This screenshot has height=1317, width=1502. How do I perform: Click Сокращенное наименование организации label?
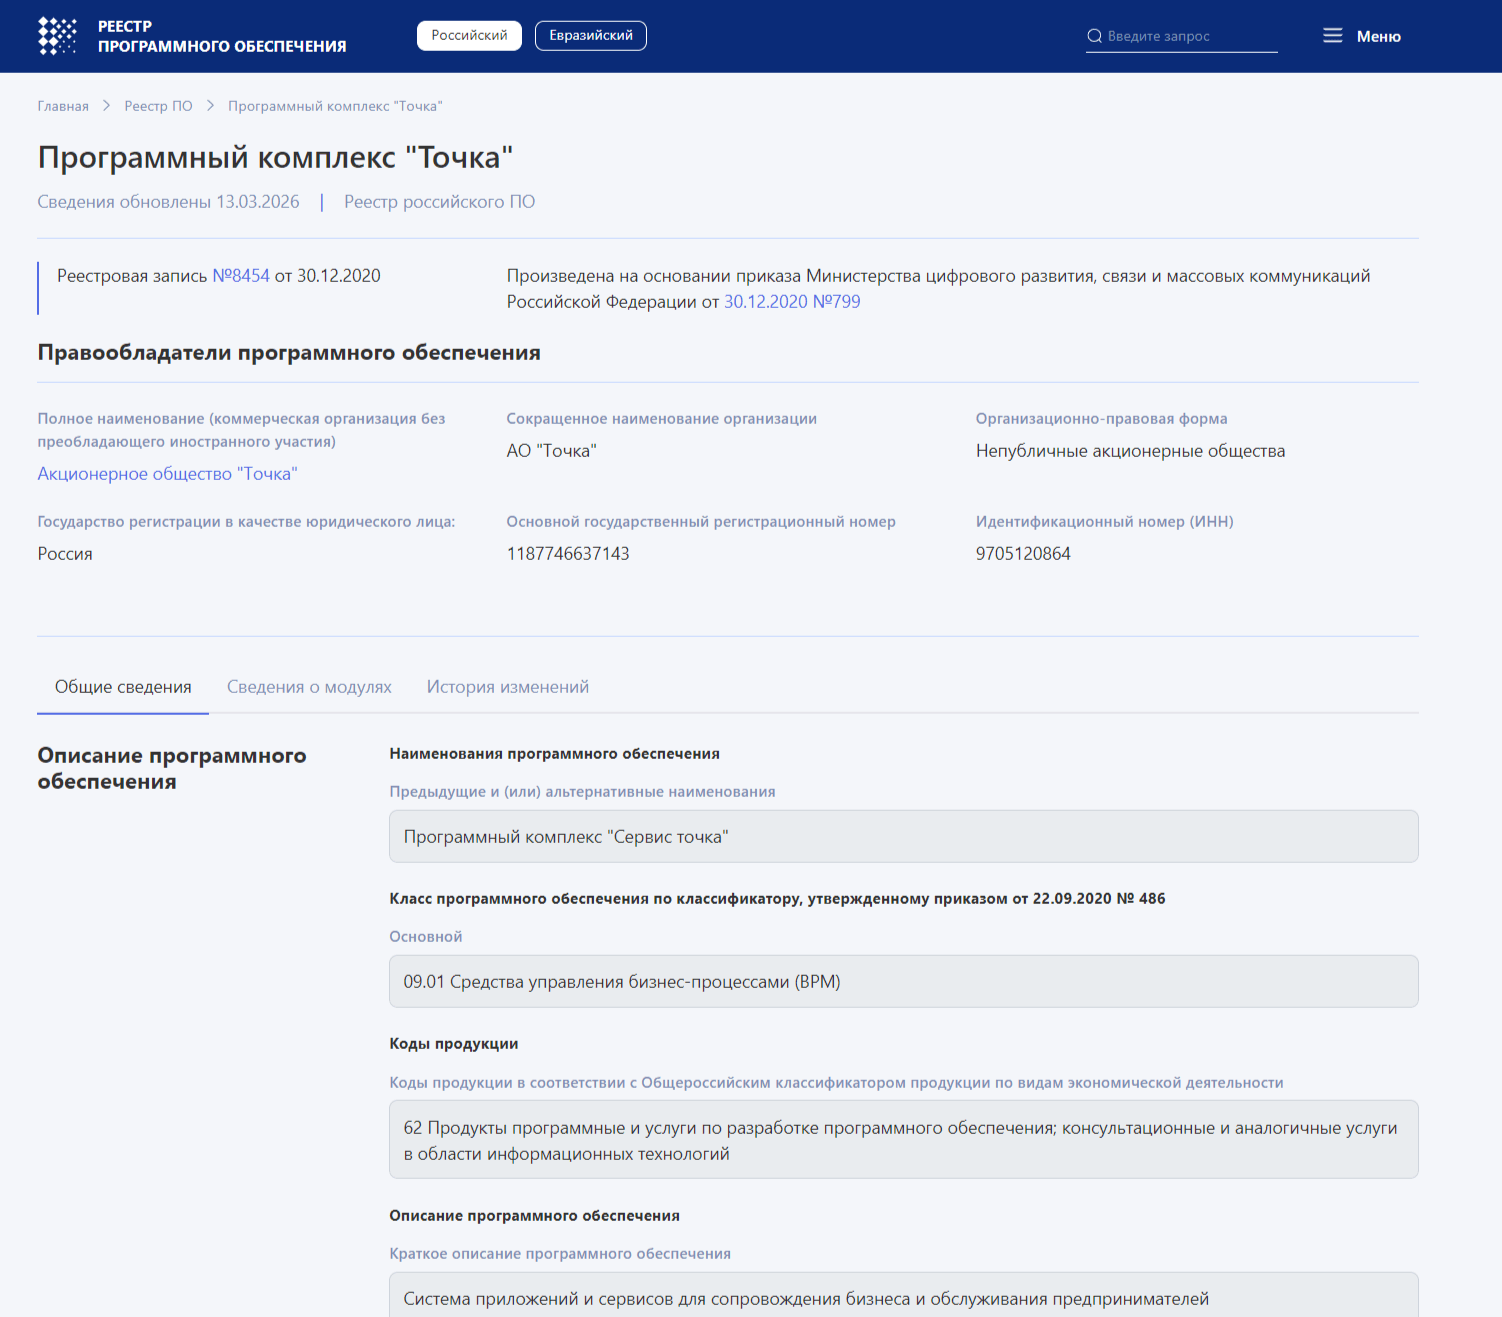(x=662, y=419)
